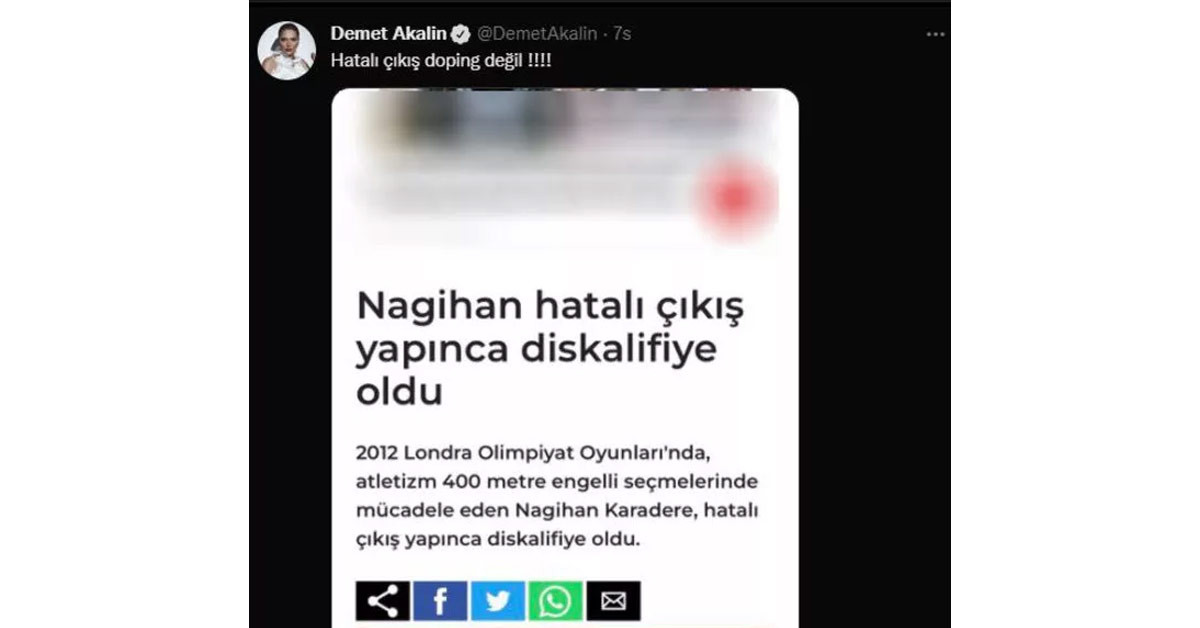Click the tweet text 'Hatalı çıkış doping değil'
1200x628 pixels.
(x=441, y=61)
